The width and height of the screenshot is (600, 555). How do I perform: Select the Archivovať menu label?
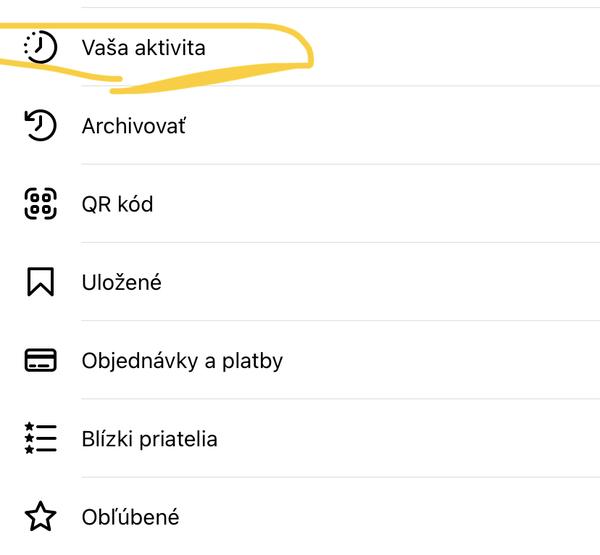tap(134, 126)
